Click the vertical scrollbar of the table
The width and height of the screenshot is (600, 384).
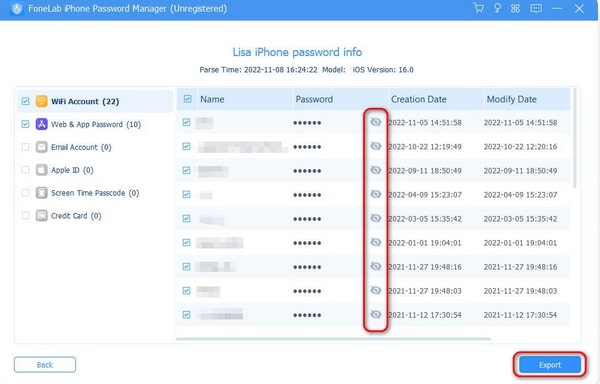pos(574,138)
